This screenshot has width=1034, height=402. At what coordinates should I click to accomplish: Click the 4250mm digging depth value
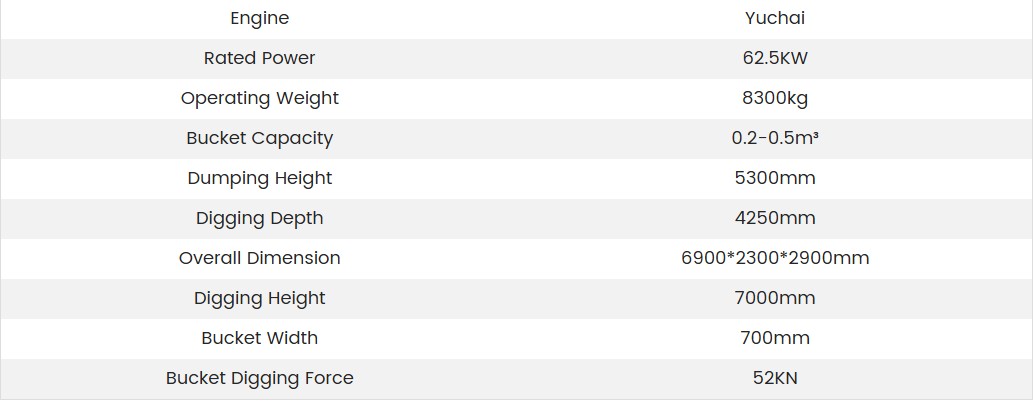click(x=775, y=218)
